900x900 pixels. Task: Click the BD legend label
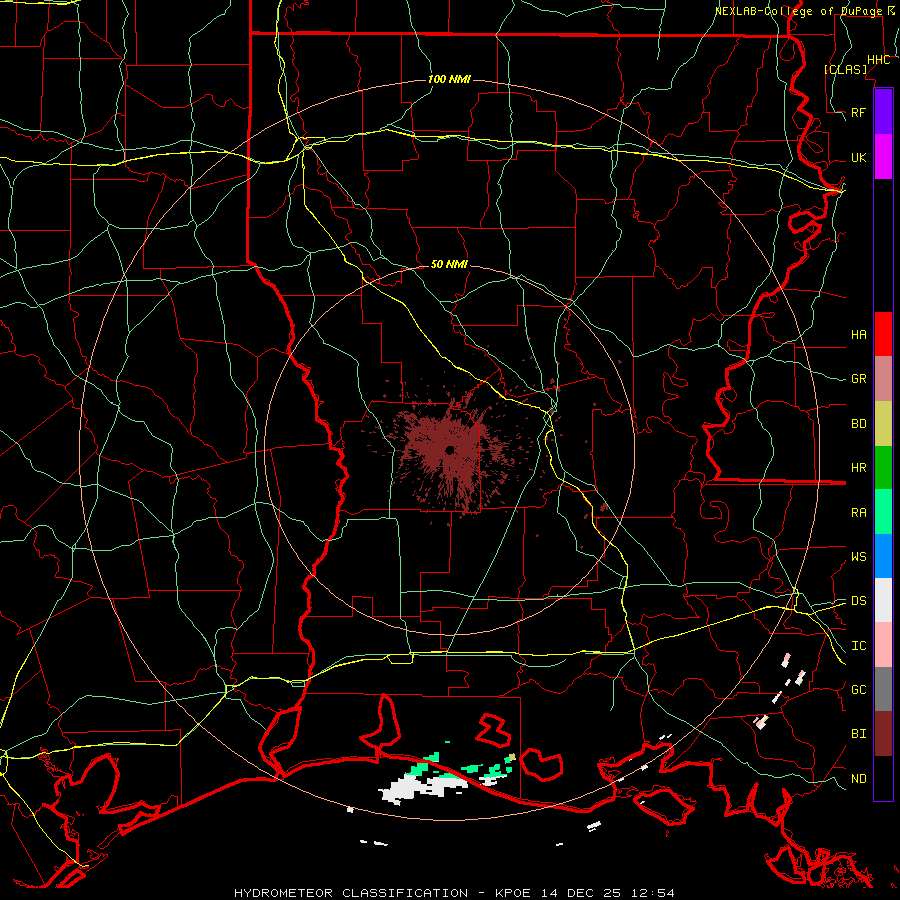858,424
